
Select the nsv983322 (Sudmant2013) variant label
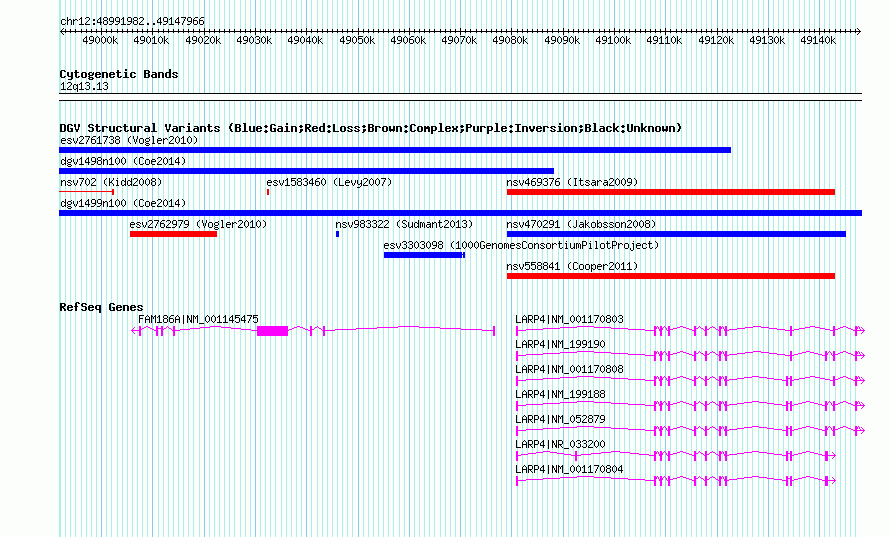pos(404,224)
